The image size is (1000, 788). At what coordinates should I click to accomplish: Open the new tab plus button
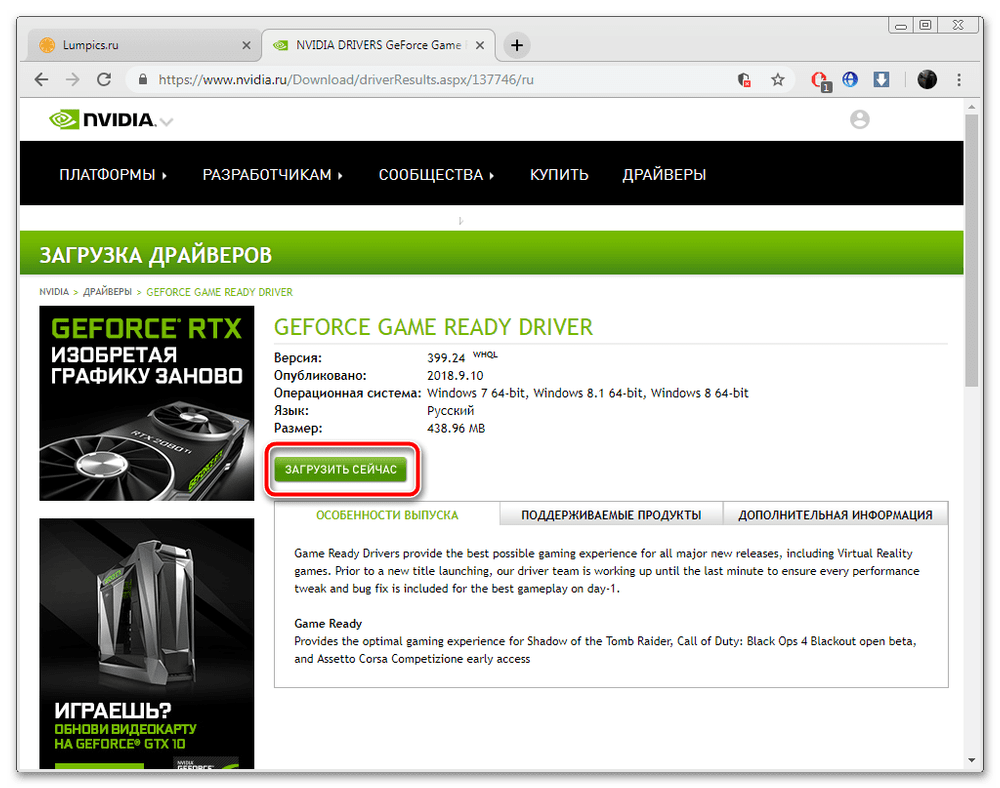pyautogui.click(x=516, y=45)
